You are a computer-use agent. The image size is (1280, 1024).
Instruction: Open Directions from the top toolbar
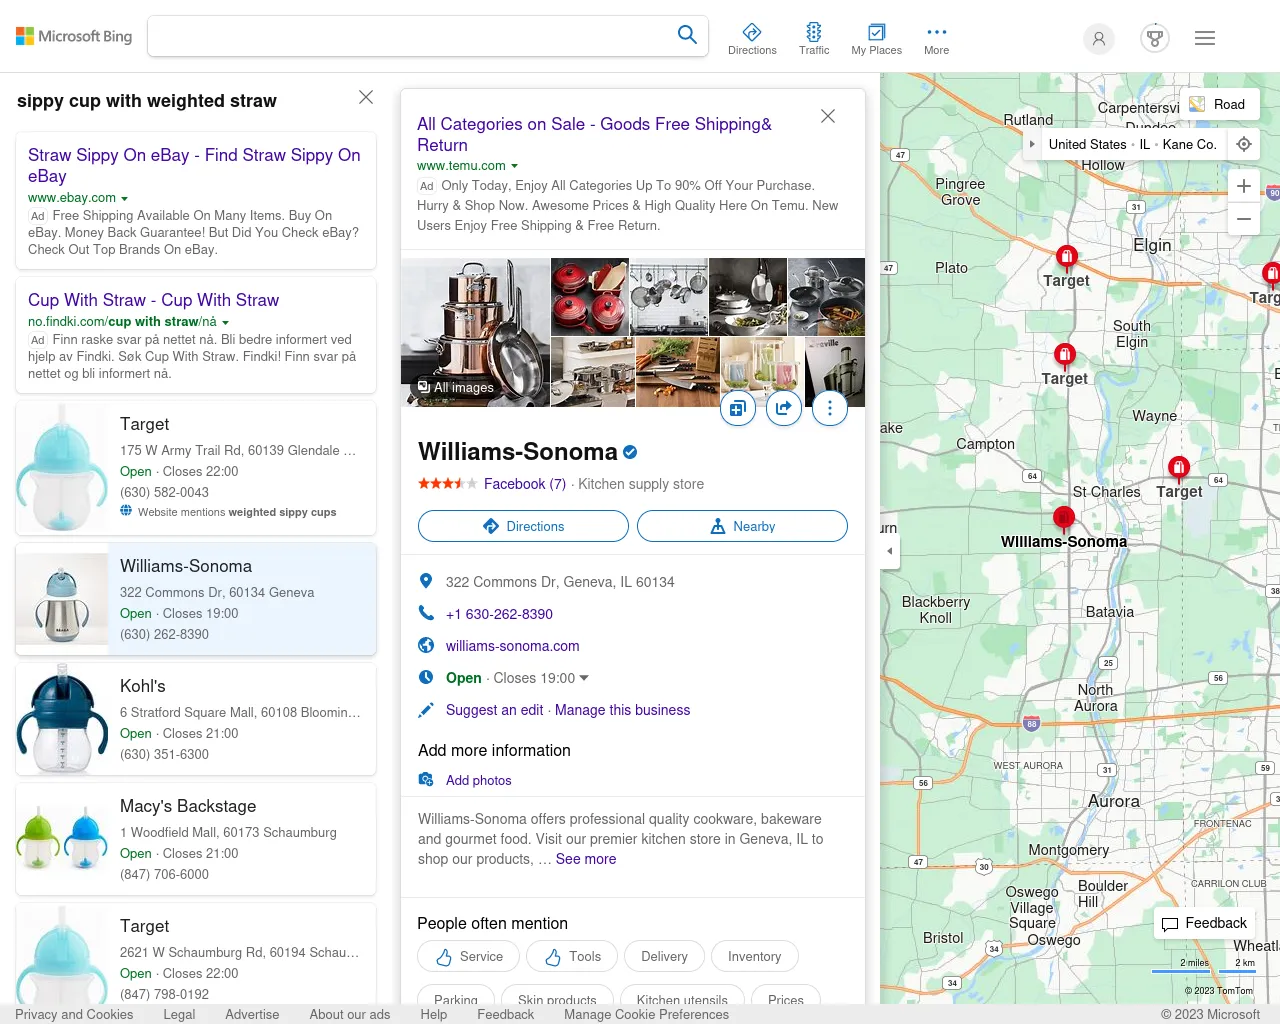pos(752,38)
